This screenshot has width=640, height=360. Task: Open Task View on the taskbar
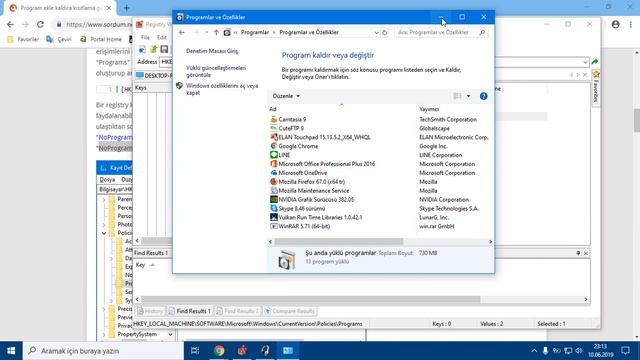pos(195,350)
